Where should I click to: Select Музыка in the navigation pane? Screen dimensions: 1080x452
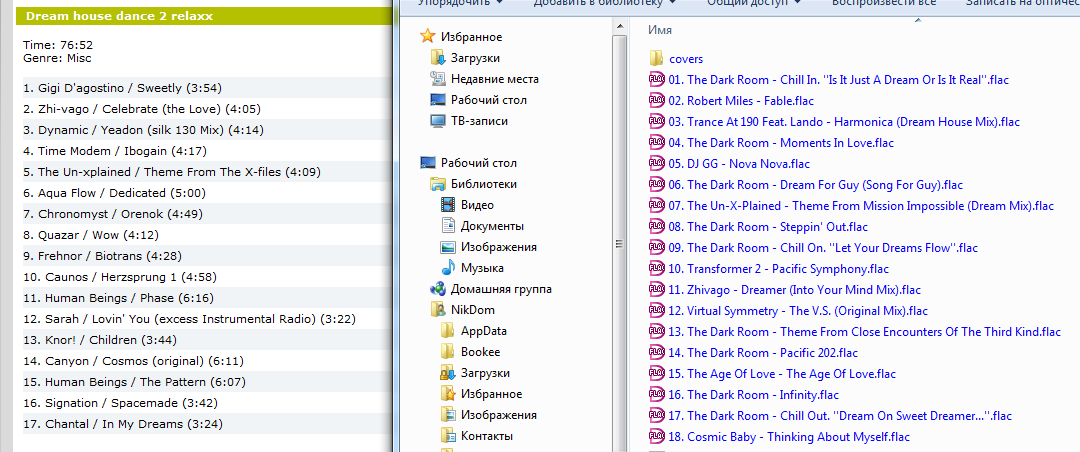(482, 268)
